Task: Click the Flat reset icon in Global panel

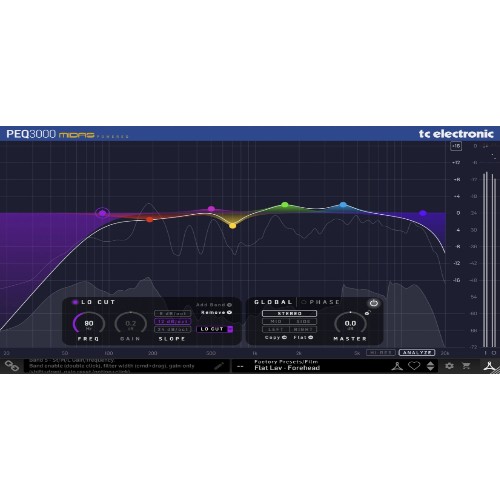Action: [310, 337]
